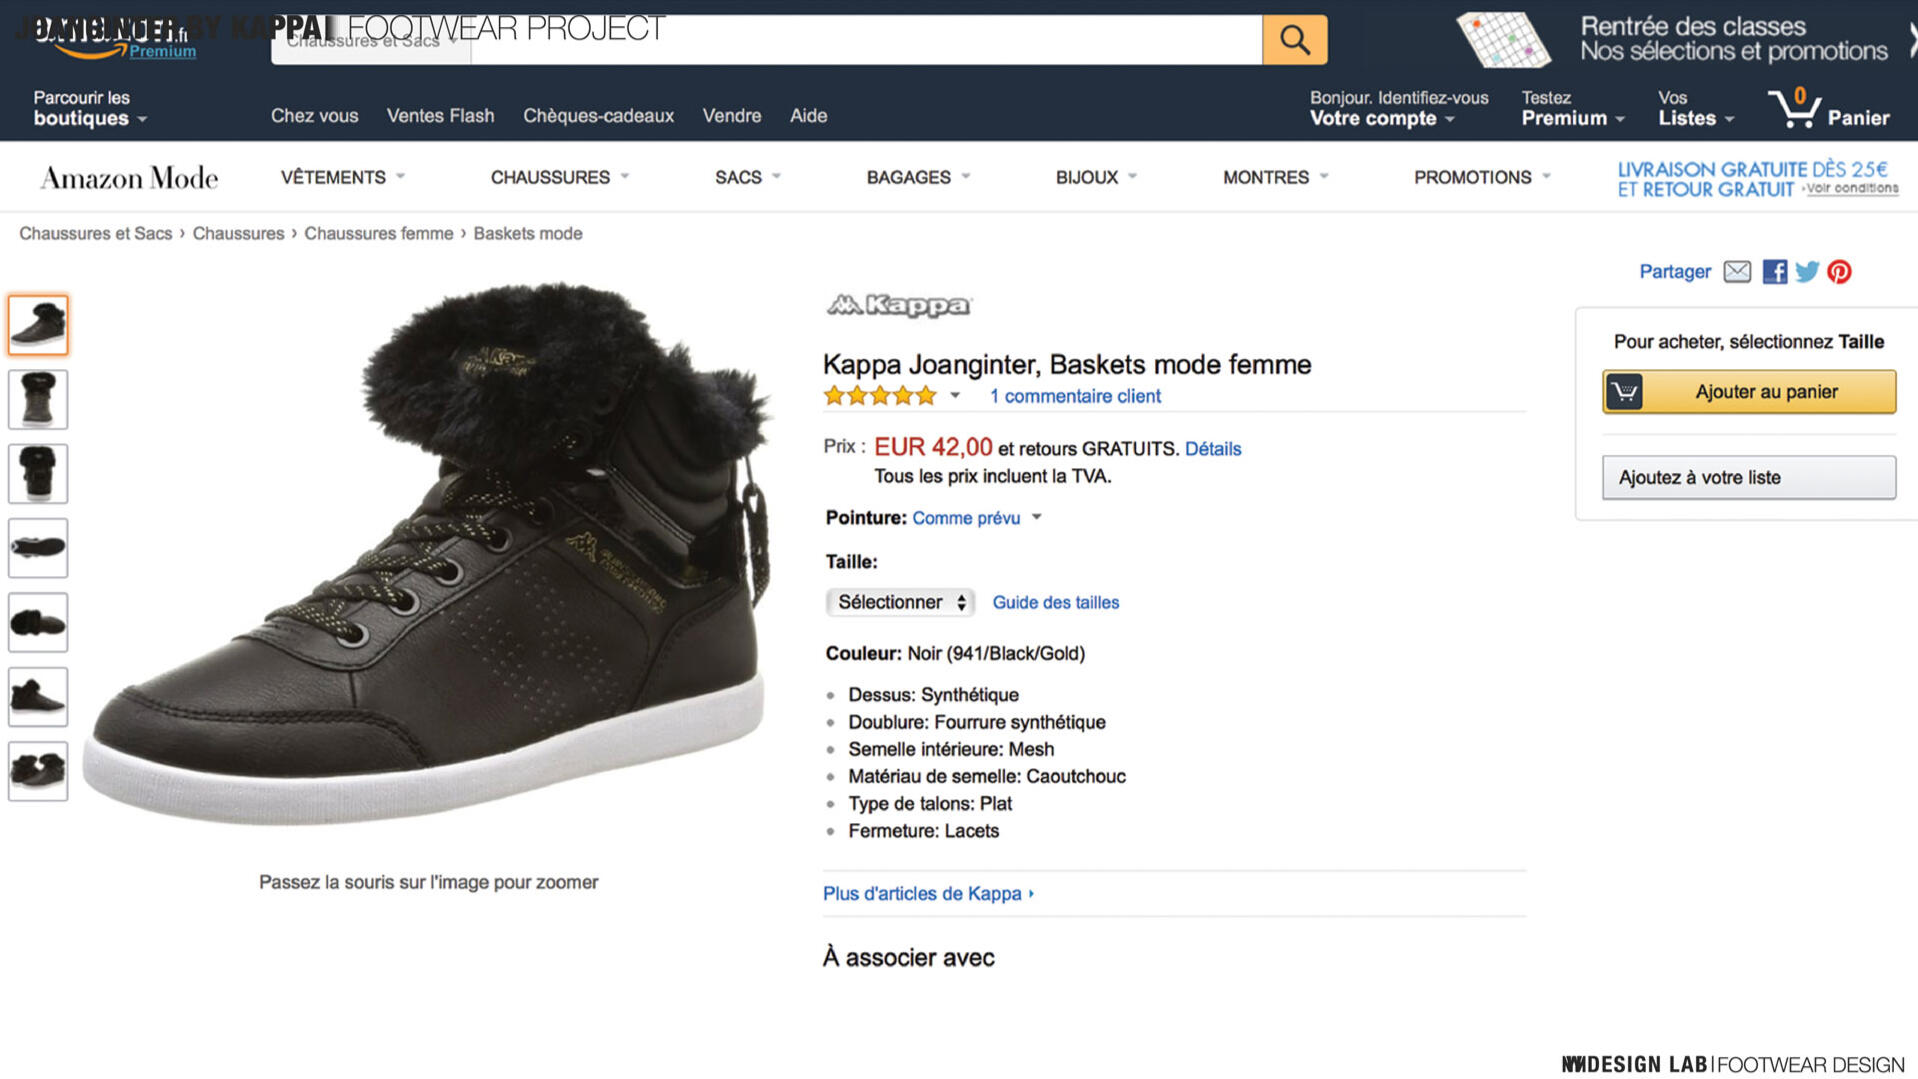Open the Chaussures et Sacs search category dropdown
Viewport: 1918px width, 1079px height.
click(371, 42)
